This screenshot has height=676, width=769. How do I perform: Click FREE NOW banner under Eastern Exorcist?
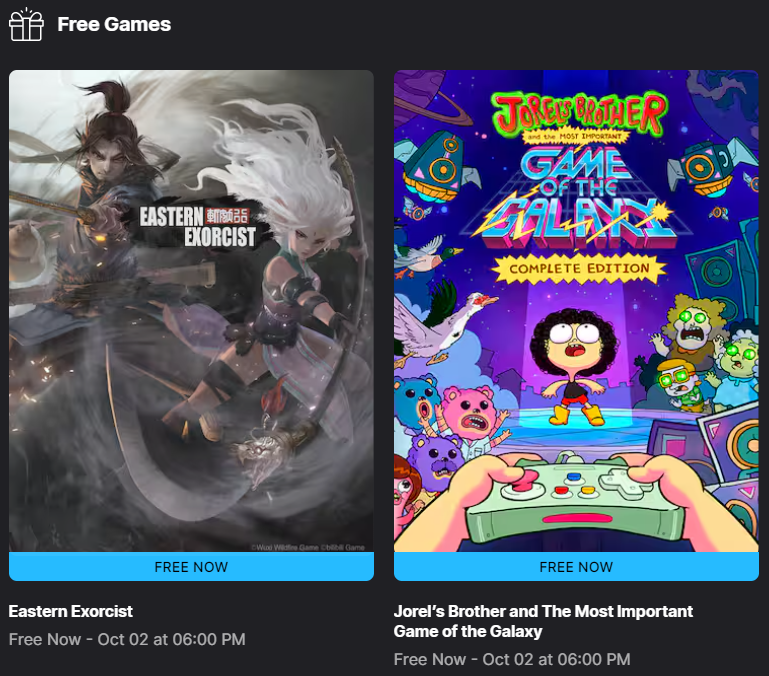(191, 567)
